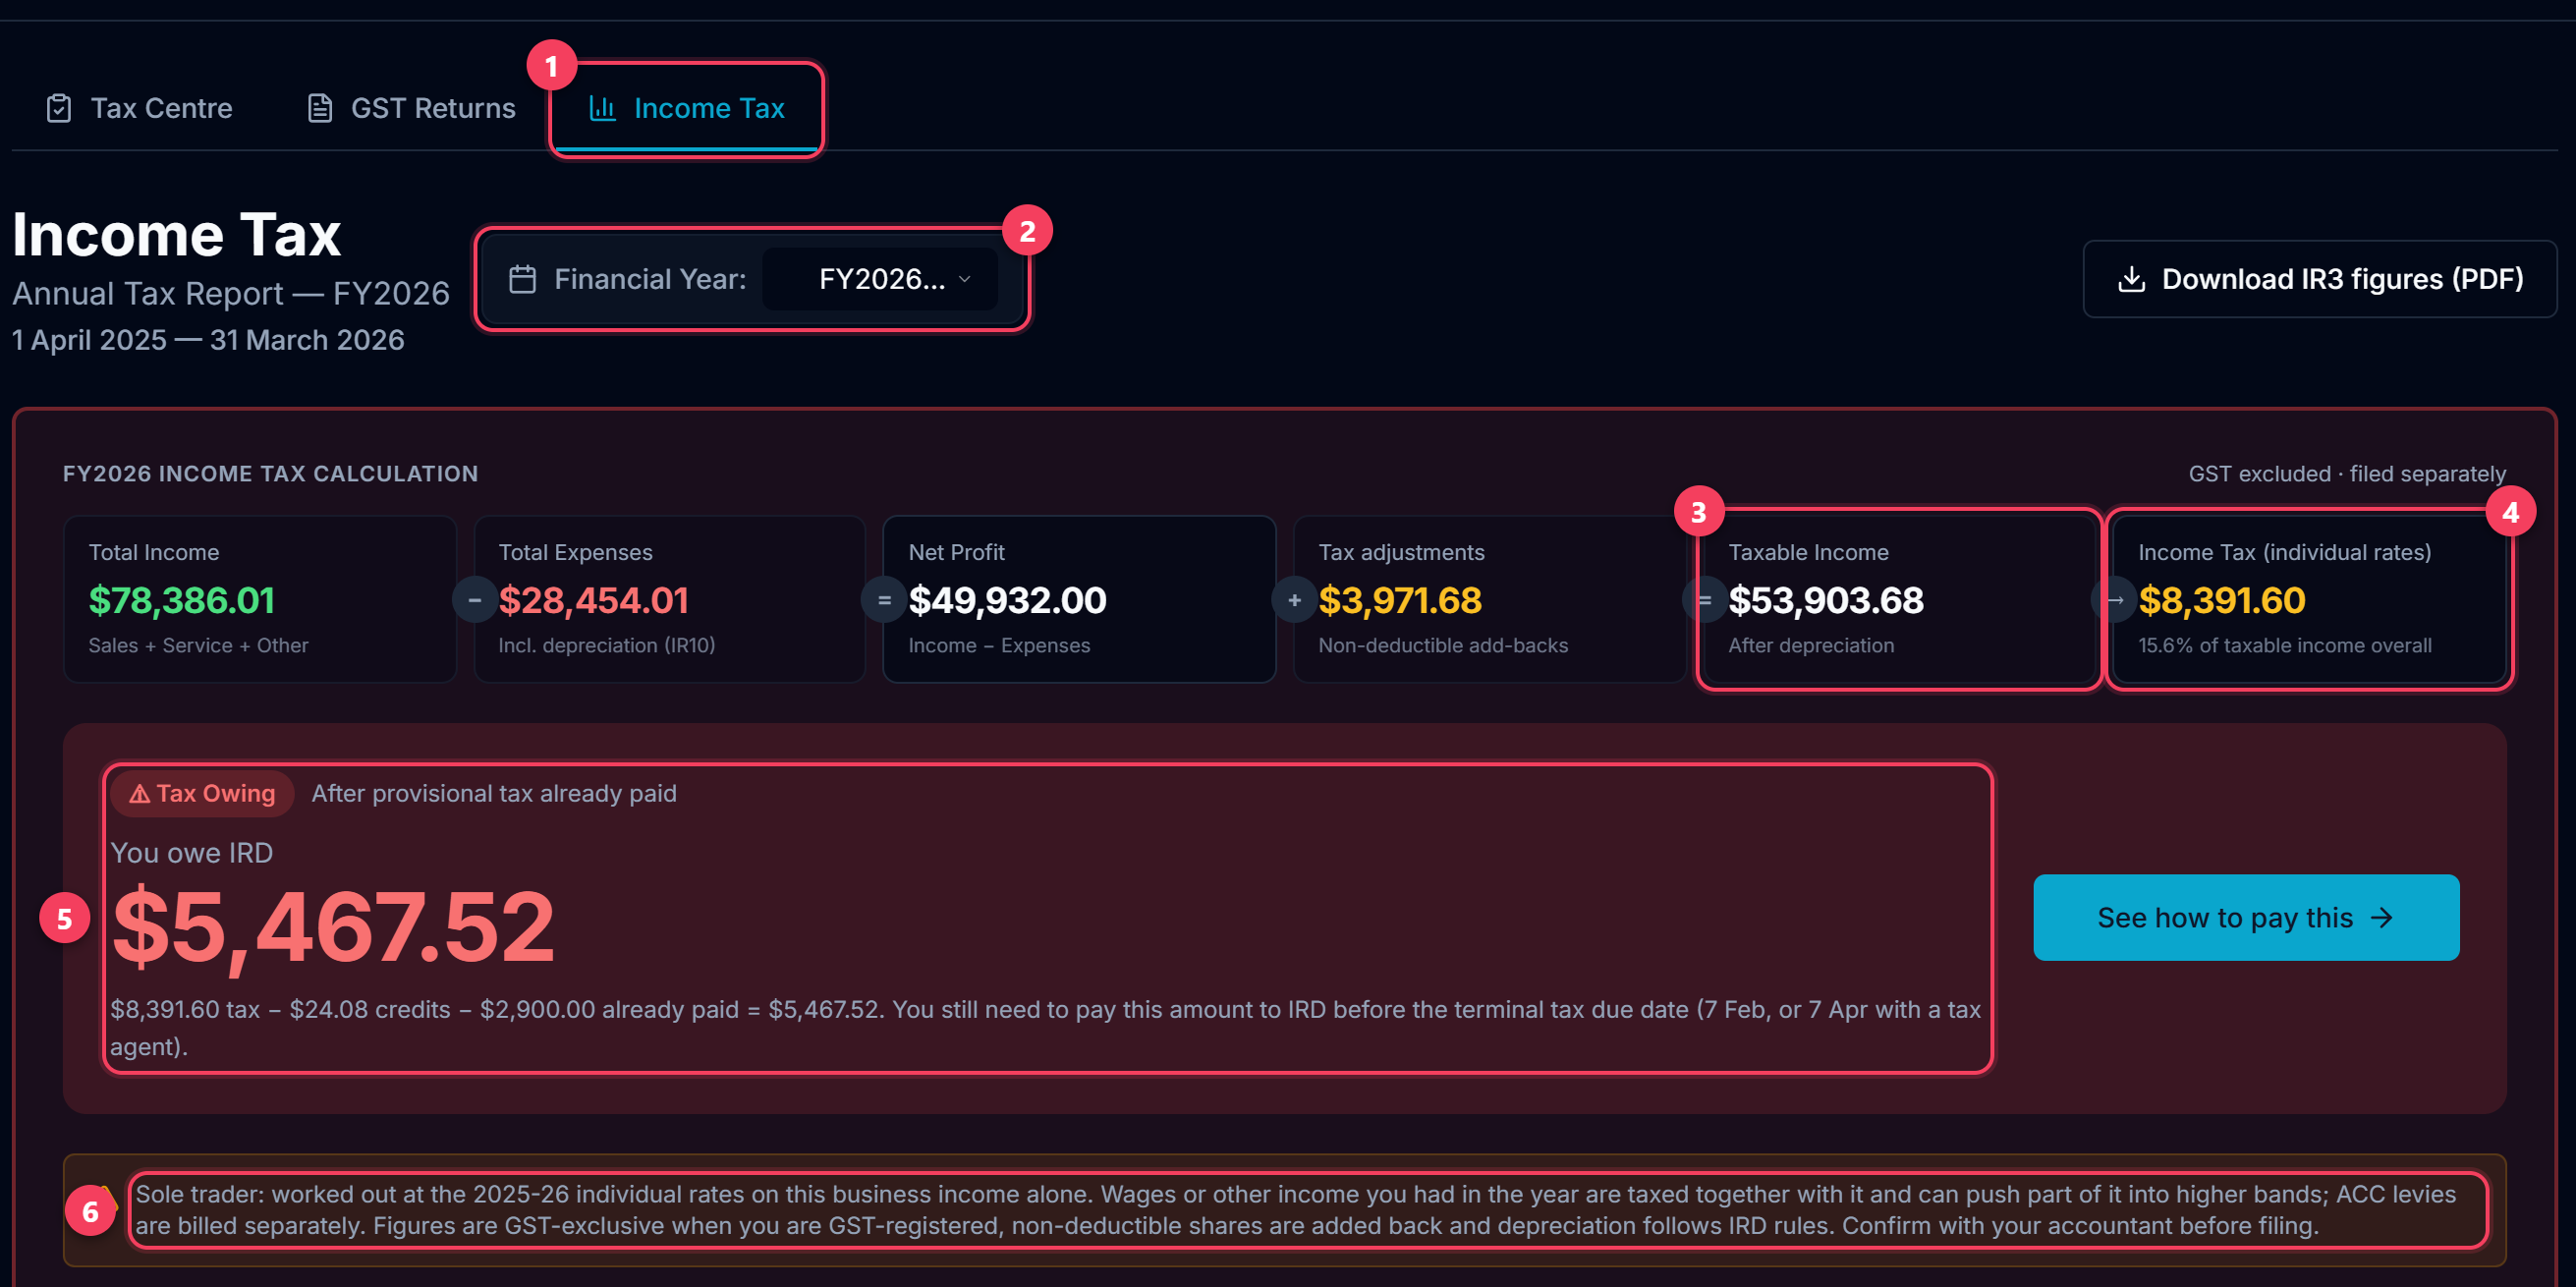Download IR3 figures as PDF

tap(2319, 279)
